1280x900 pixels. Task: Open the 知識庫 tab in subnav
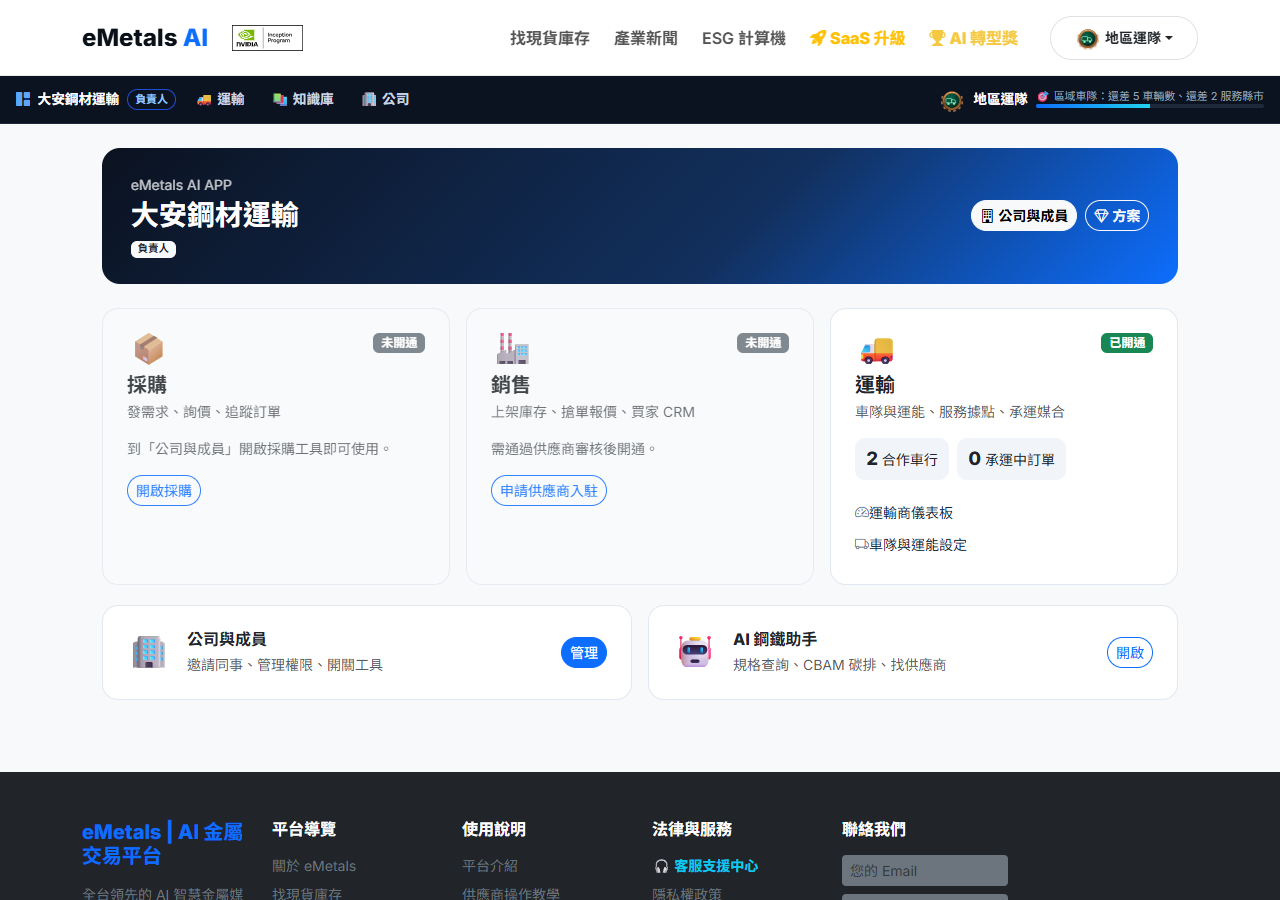303,99
